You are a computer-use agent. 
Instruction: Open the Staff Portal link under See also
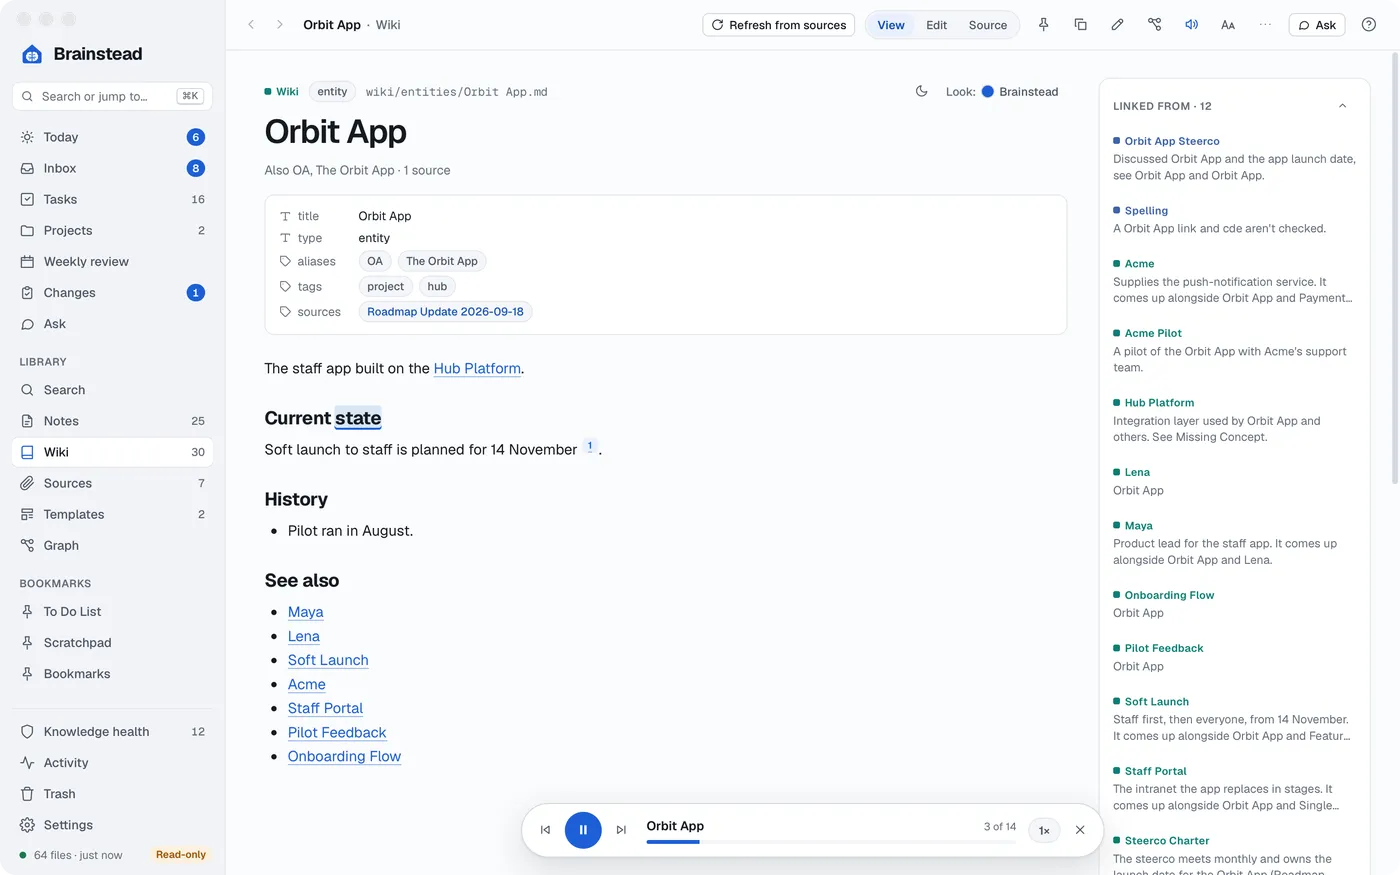pos(325,708)
